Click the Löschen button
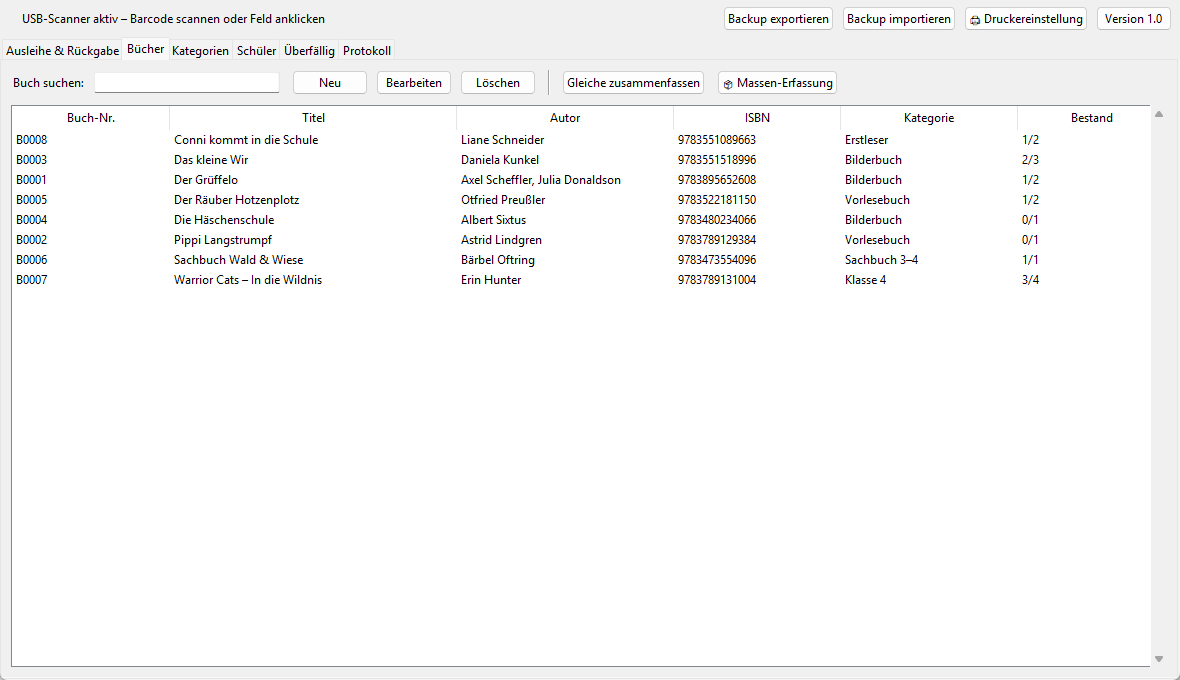Viewport: 1180px width, 680px height. [x=497, y=83]
